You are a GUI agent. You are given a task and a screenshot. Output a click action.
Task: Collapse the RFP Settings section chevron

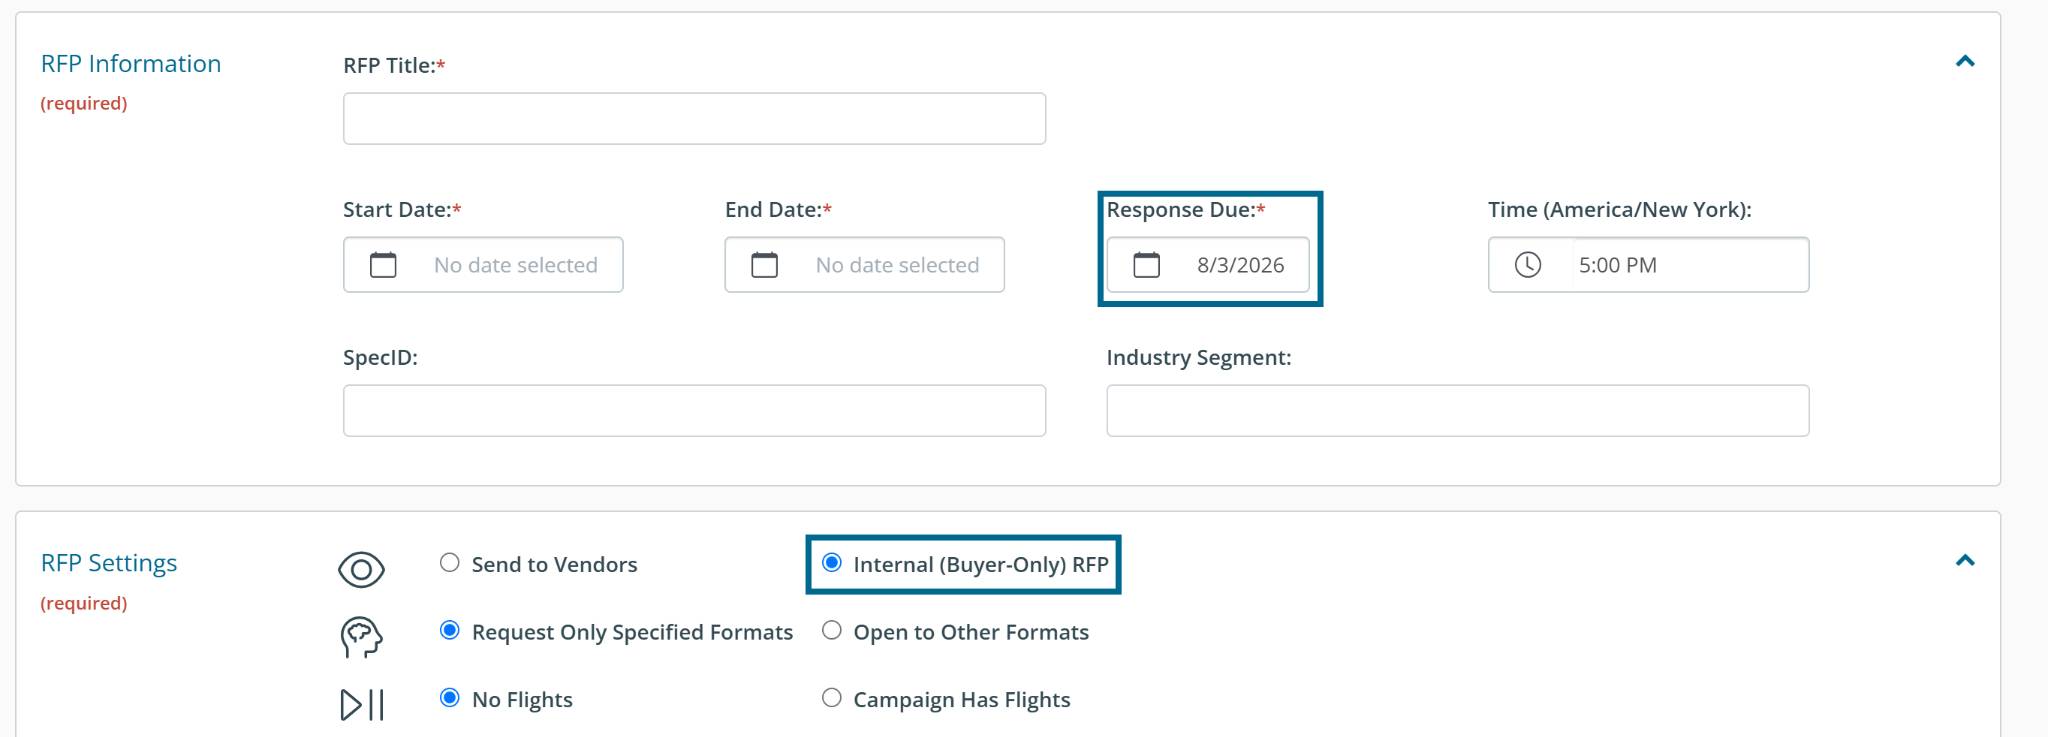tap(1965, 561)
